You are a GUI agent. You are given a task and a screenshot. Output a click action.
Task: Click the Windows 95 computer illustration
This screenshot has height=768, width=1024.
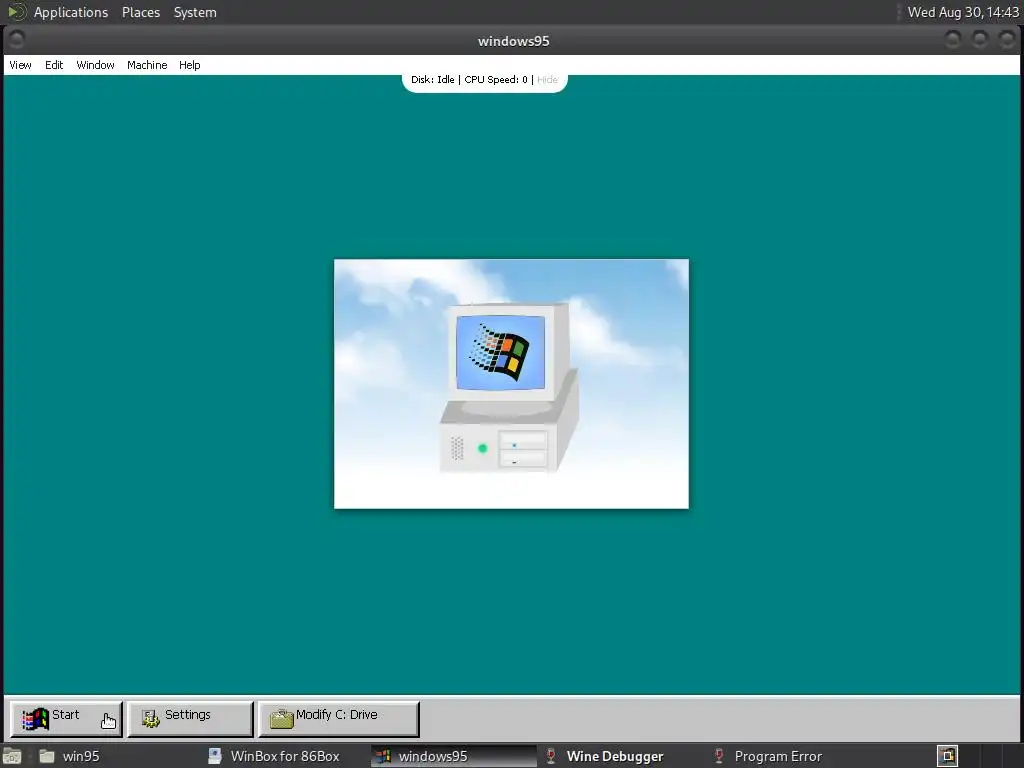click(x=509, y=387)
